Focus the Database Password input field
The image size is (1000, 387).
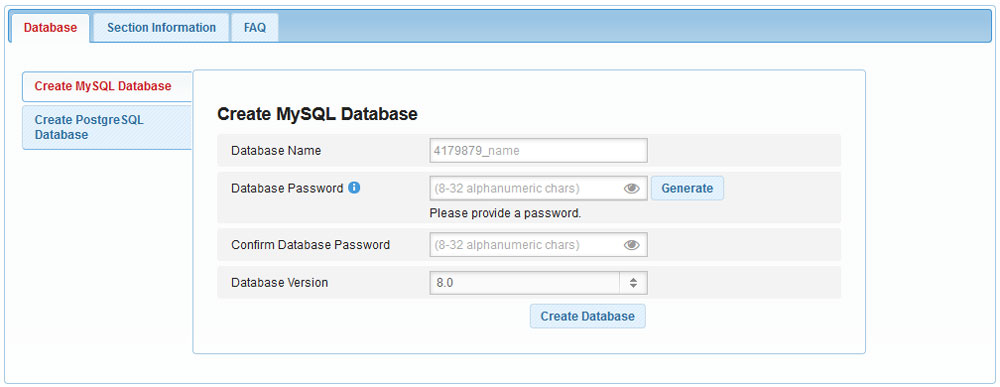pos(538,189)
